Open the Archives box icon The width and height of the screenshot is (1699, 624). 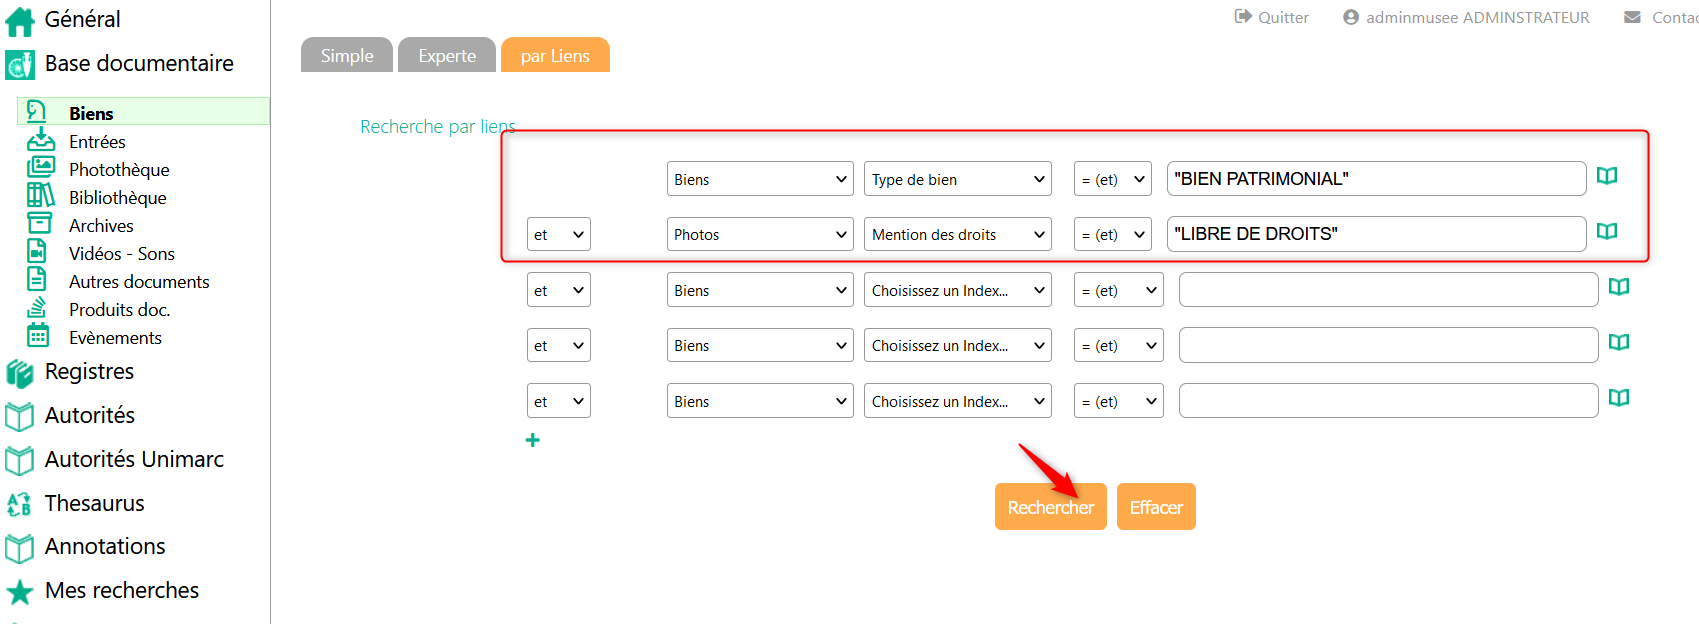39,224
